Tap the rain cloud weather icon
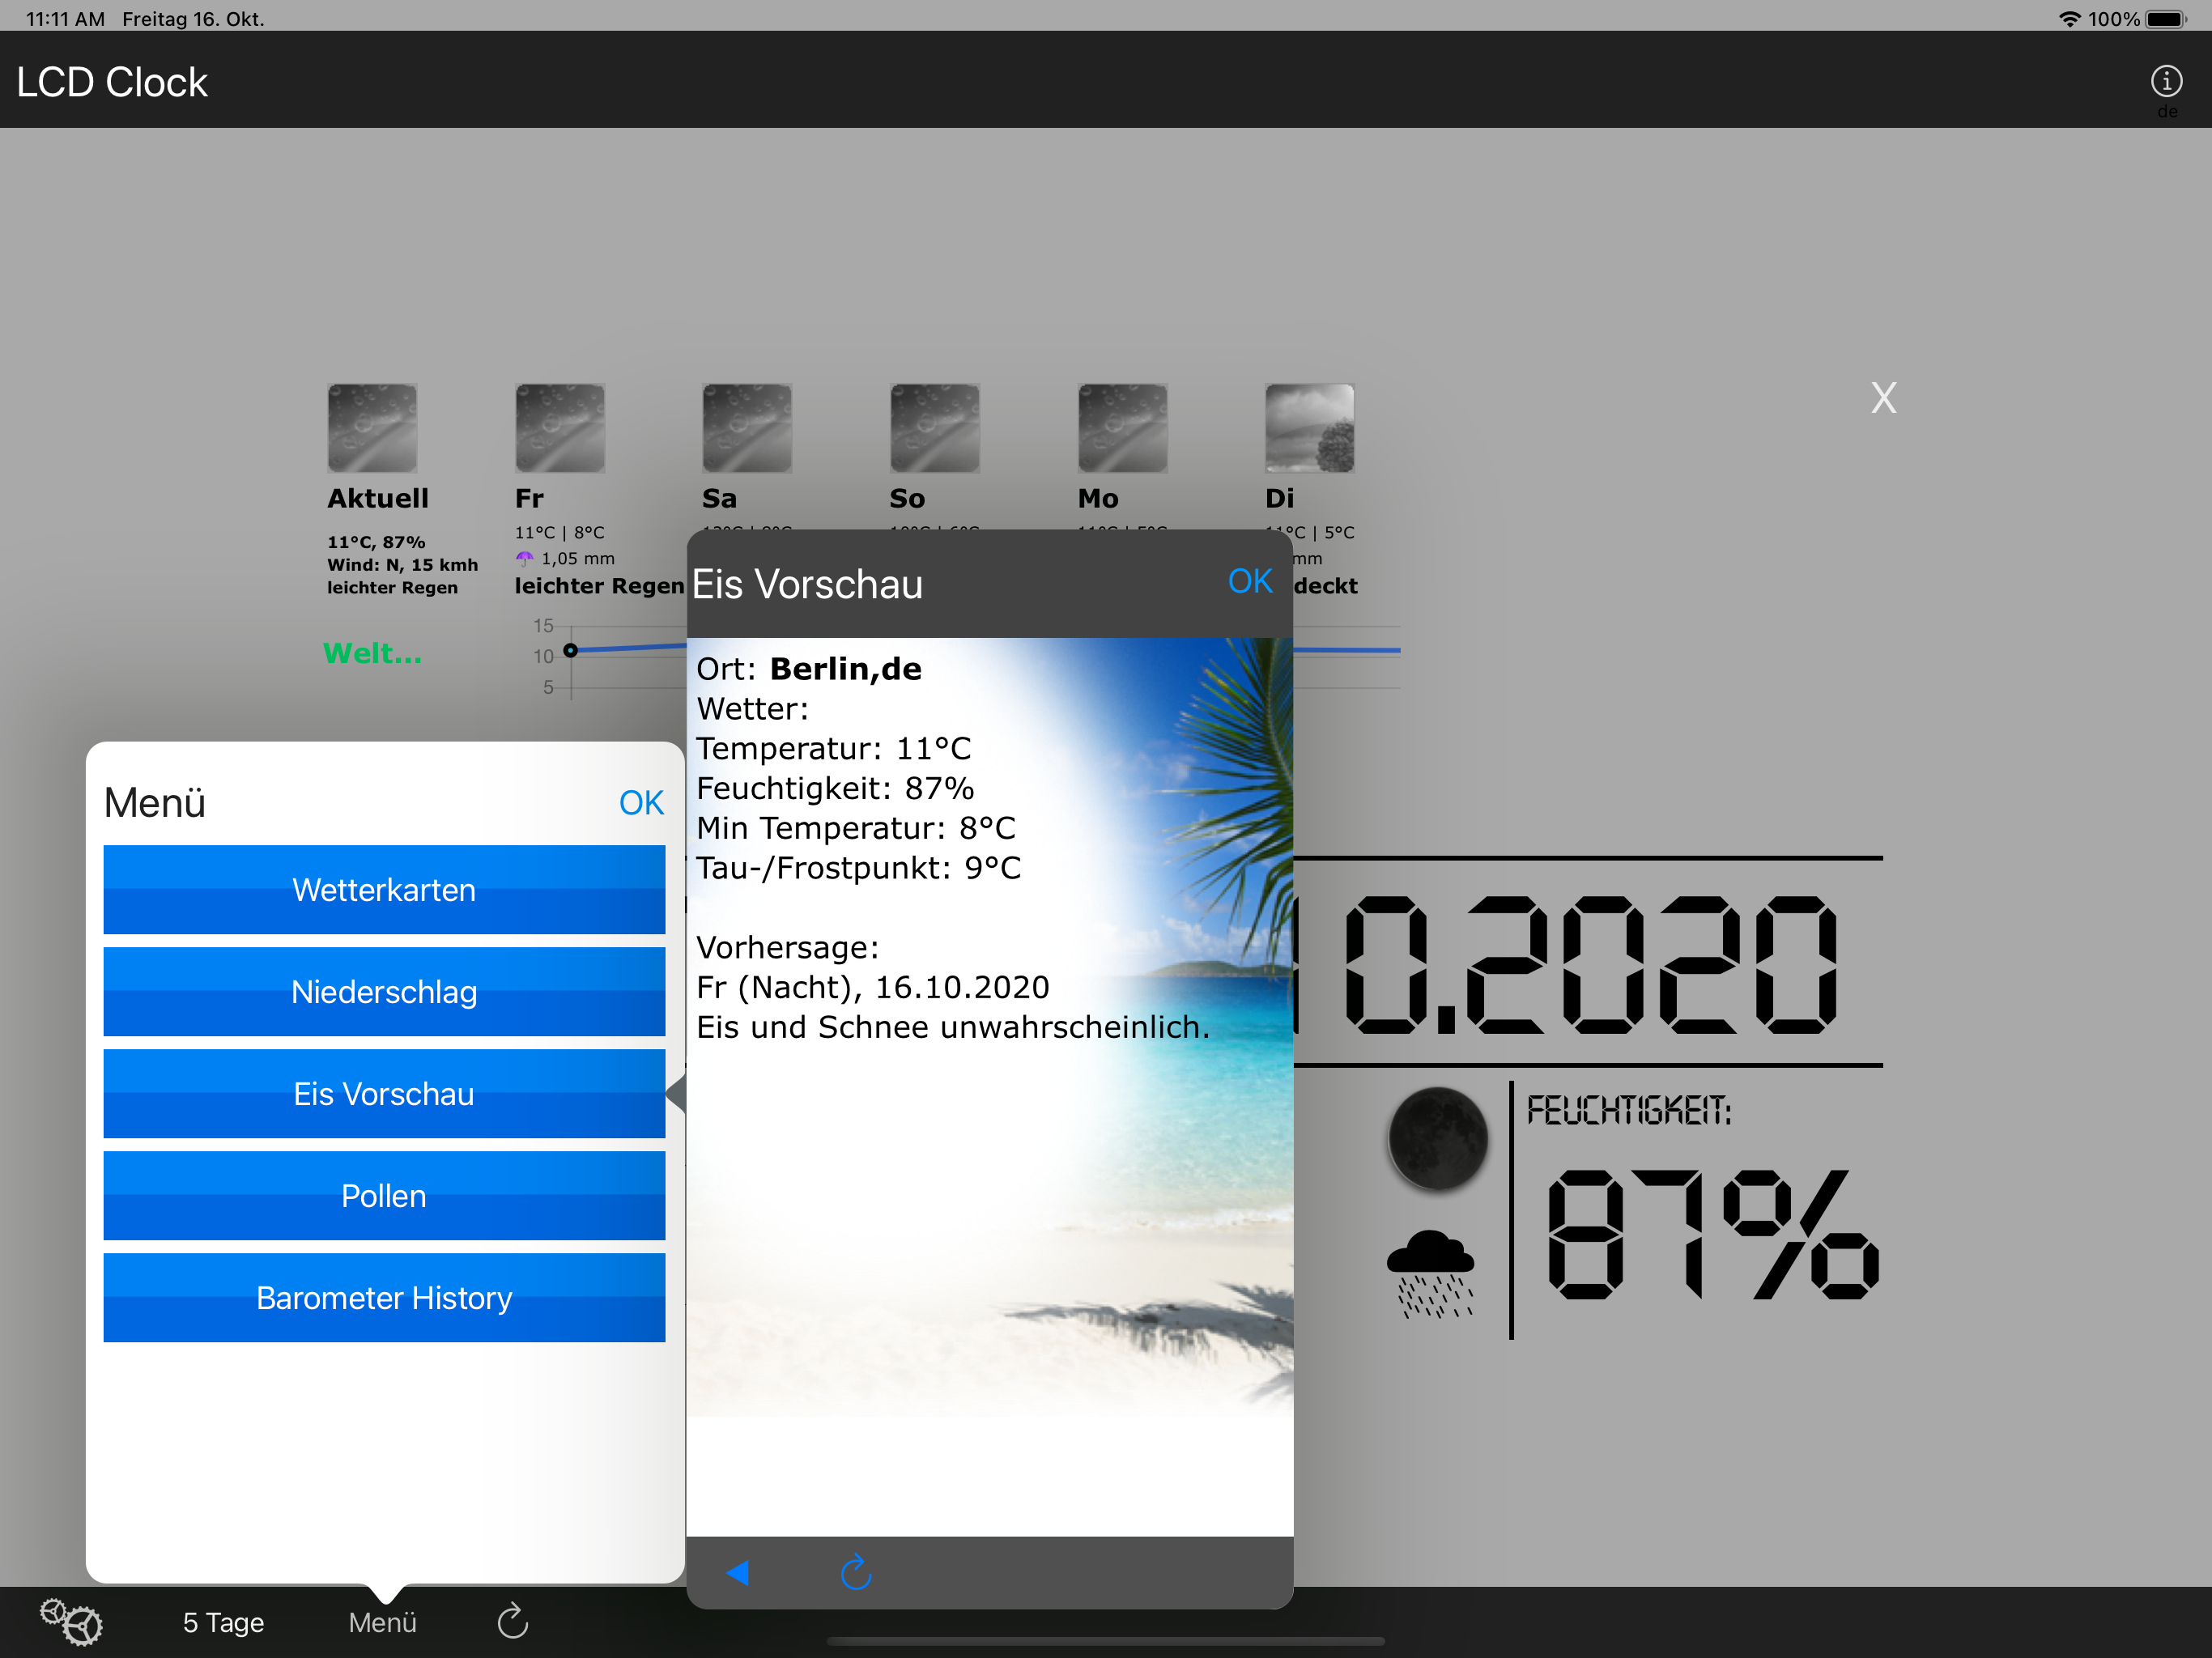The image size is (2212, 1658). tap(1431, 1273)
